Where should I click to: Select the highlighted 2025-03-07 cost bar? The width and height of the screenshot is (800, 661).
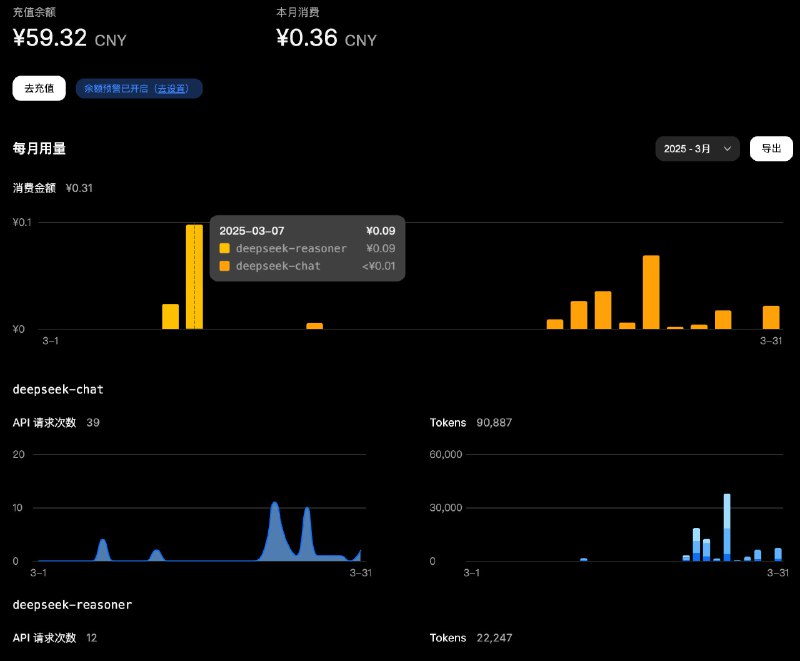point(194,277)
